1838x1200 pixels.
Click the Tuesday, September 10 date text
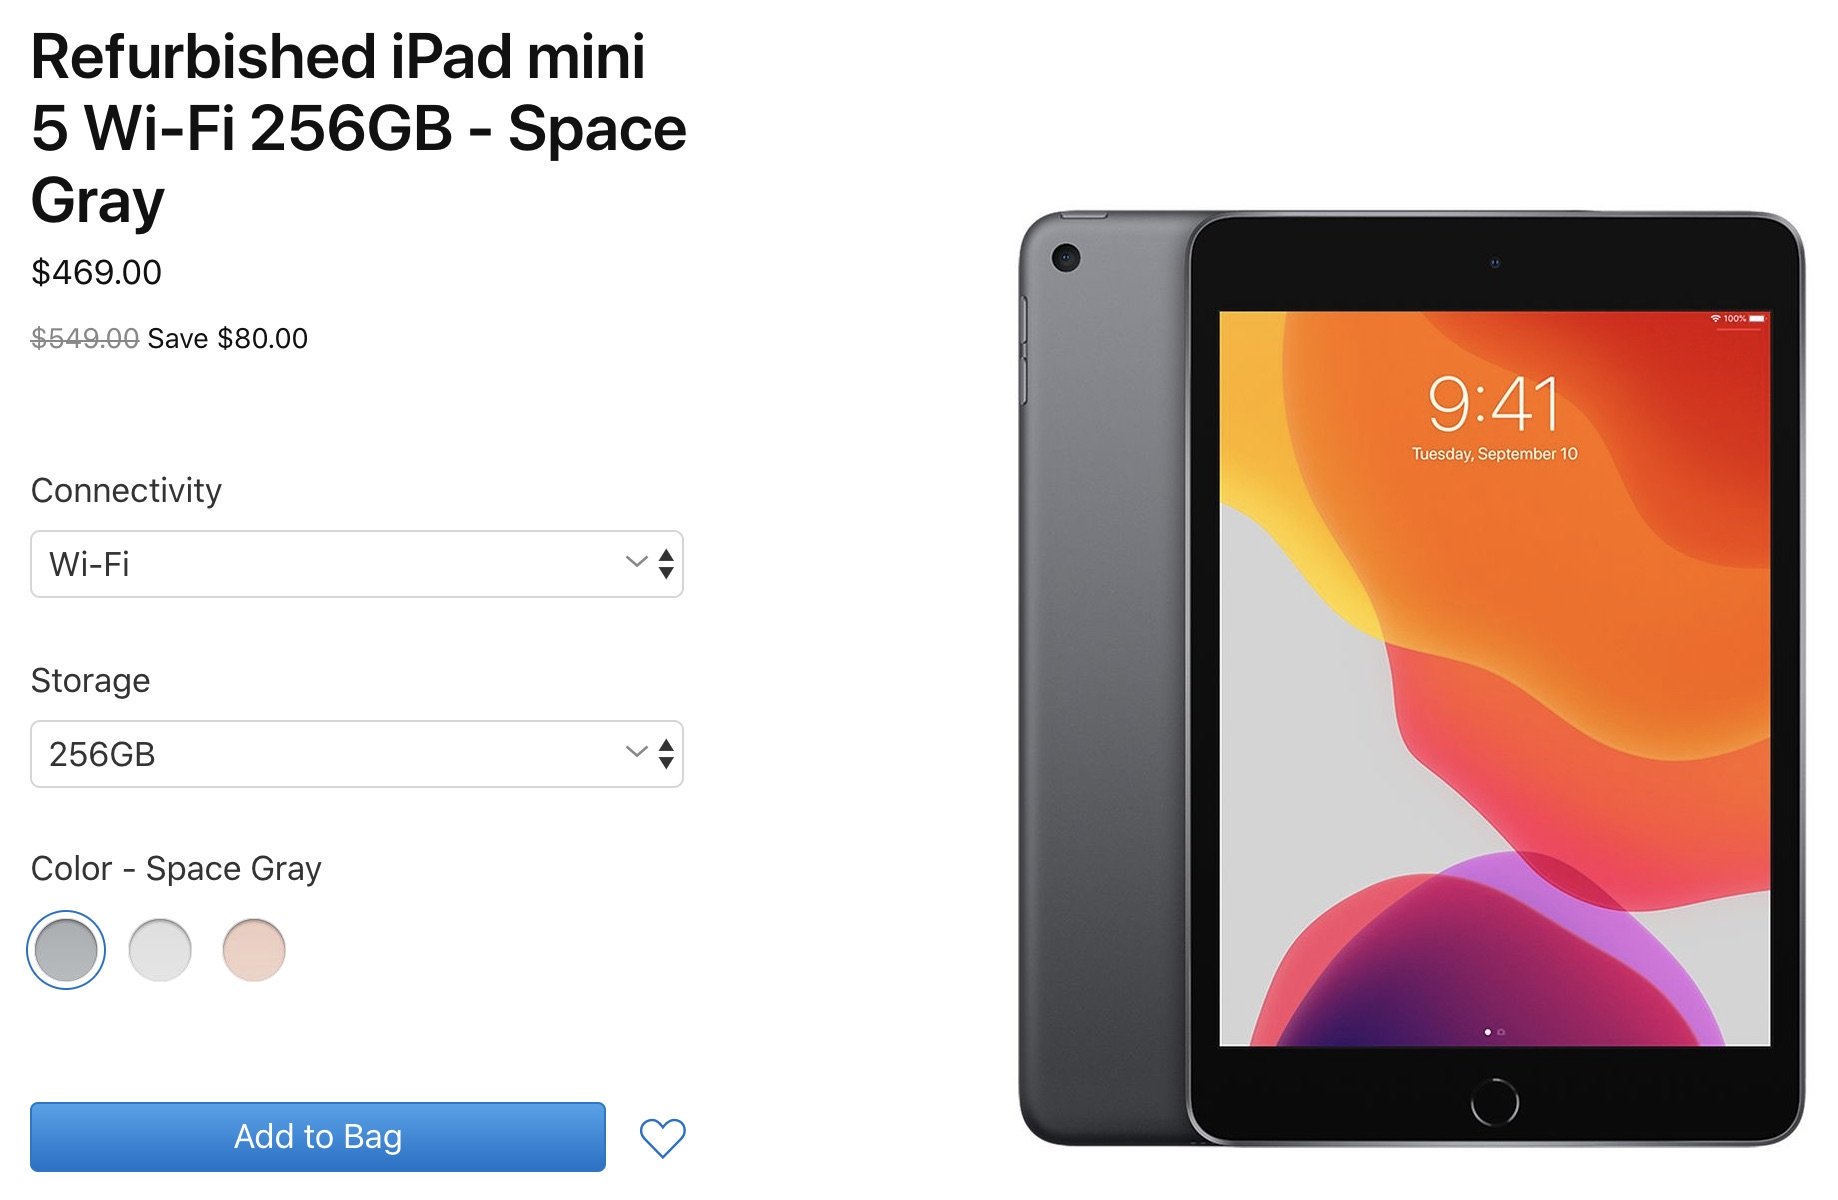pos(1494,454)
